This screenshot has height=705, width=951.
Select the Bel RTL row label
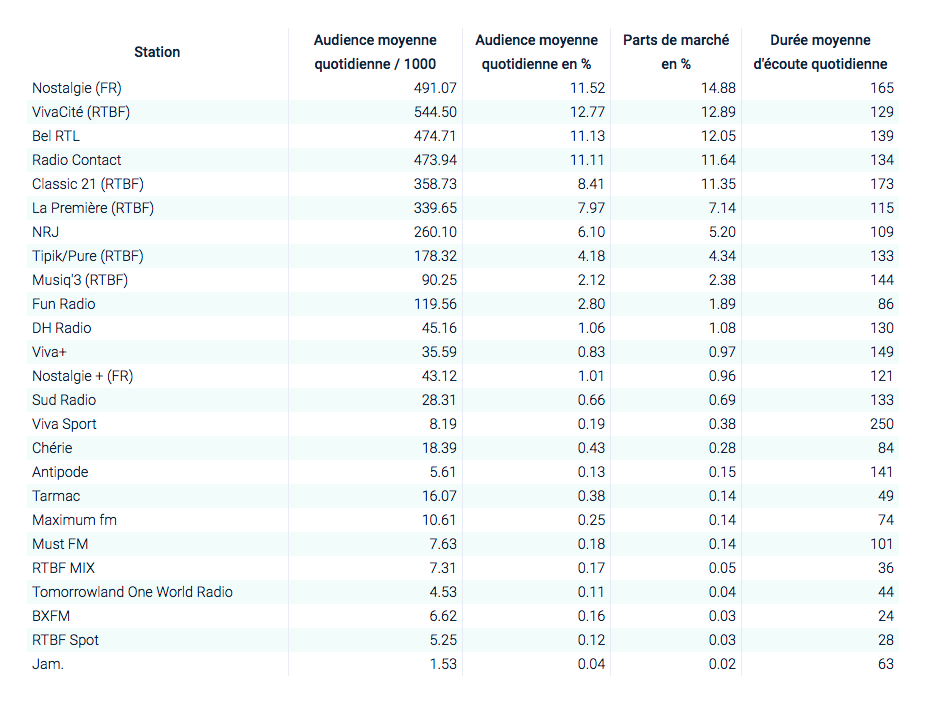(59, 136)
